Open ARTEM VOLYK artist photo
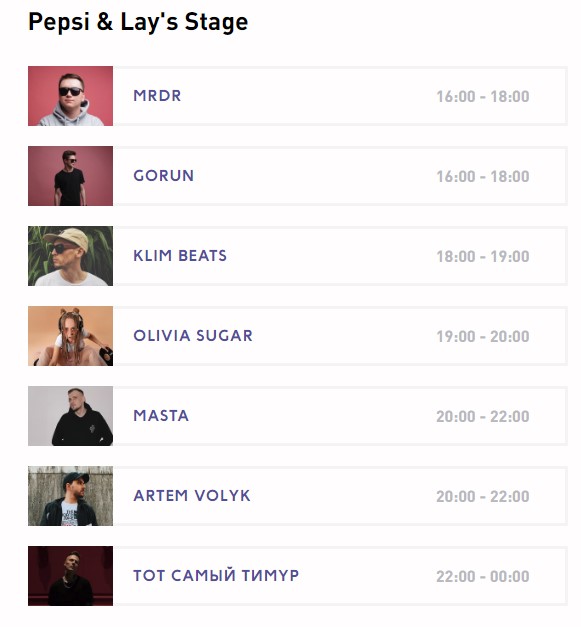Screen dimensions: 581x627 [x=70, y=496]
